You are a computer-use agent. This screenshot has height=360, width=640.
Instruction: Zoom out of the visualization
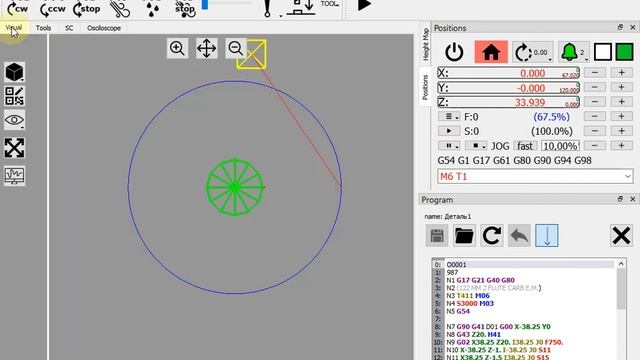[236, 48]
